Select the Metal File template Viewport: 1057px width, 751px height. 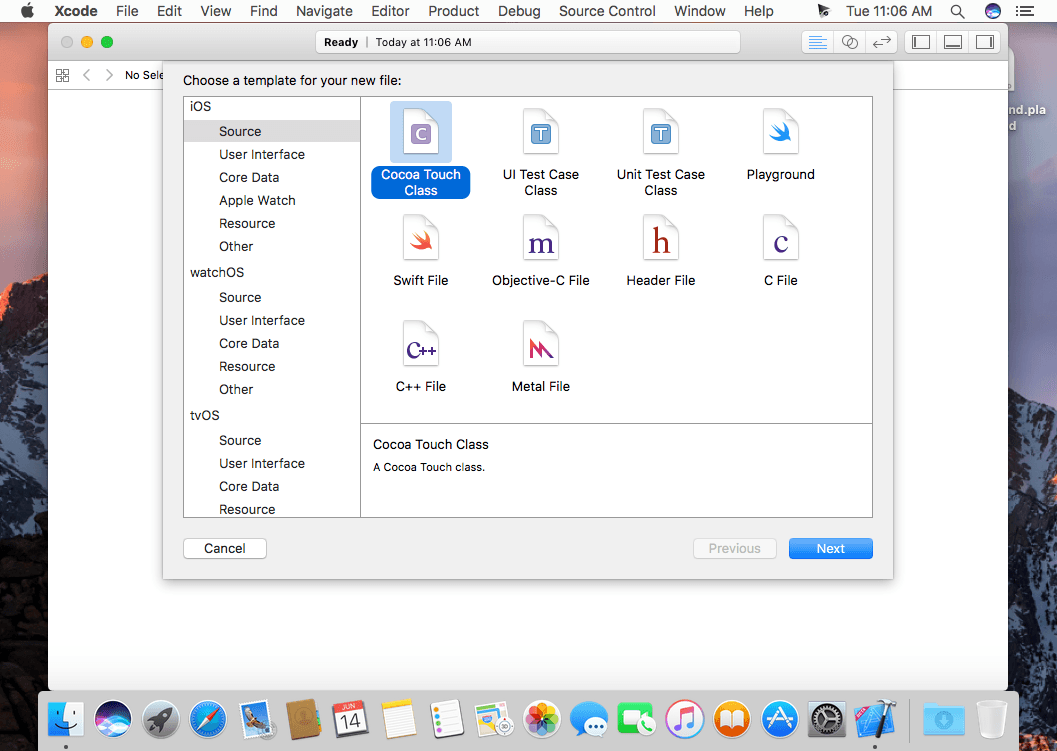[x=541, y=357]
